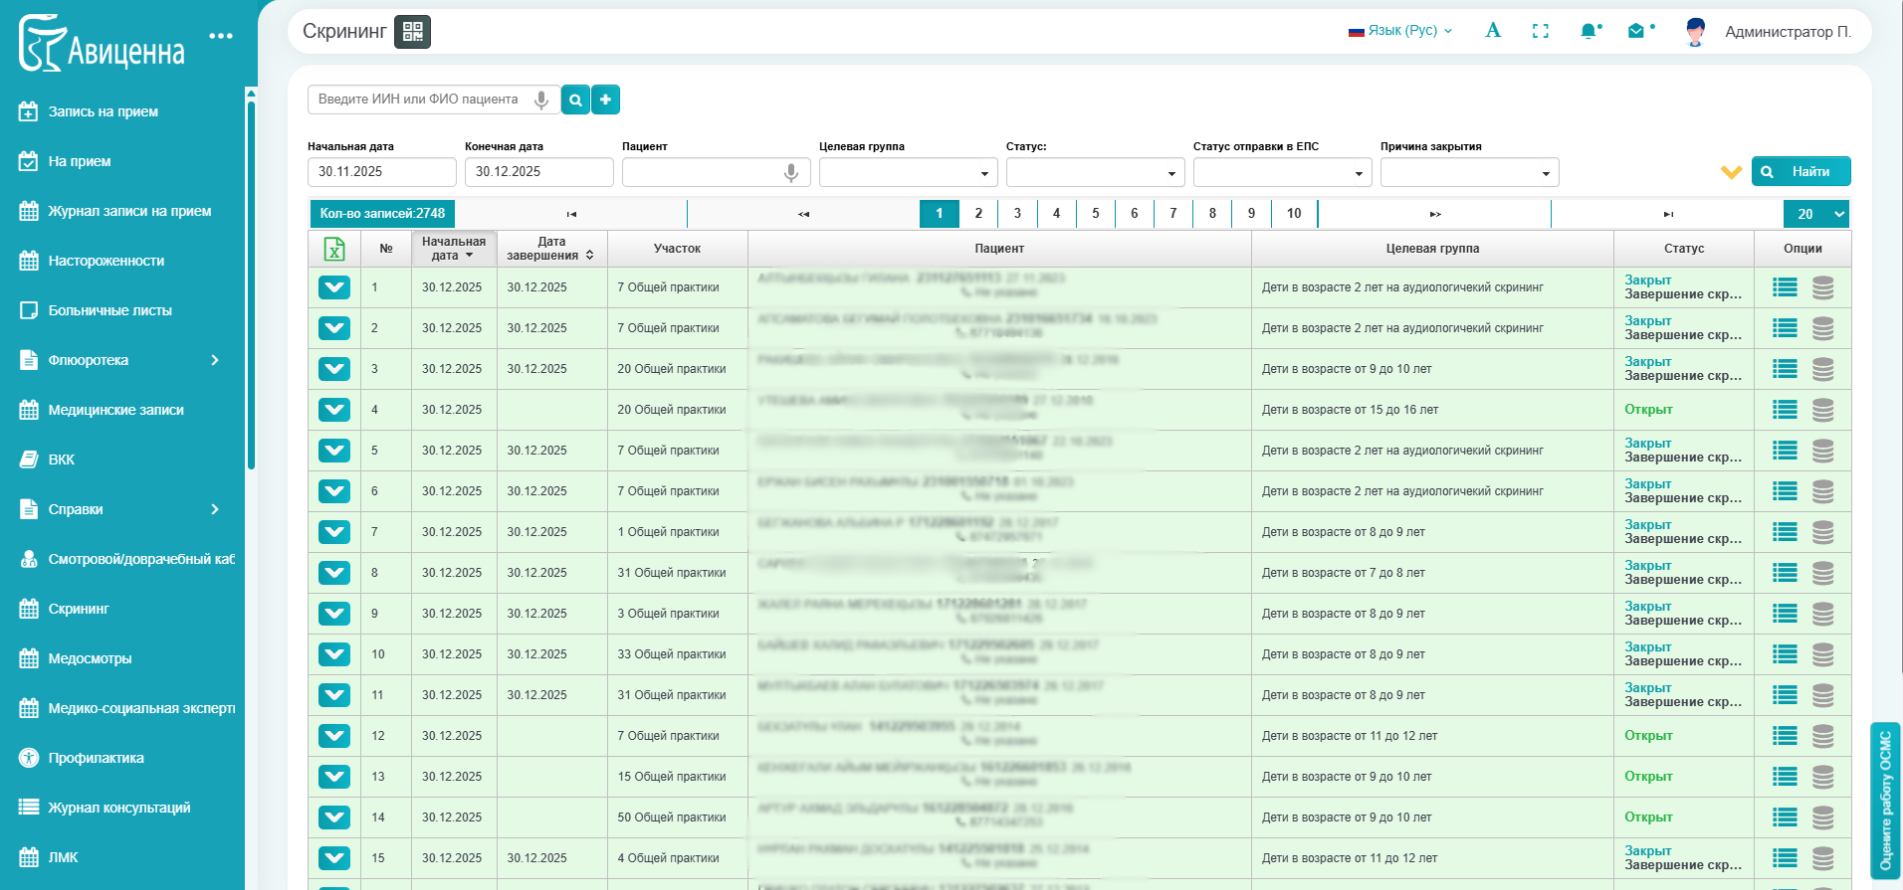The image size is (1903, 890).
Task: Click the QR code icon beside Скрининг
Action: [412, 32]
